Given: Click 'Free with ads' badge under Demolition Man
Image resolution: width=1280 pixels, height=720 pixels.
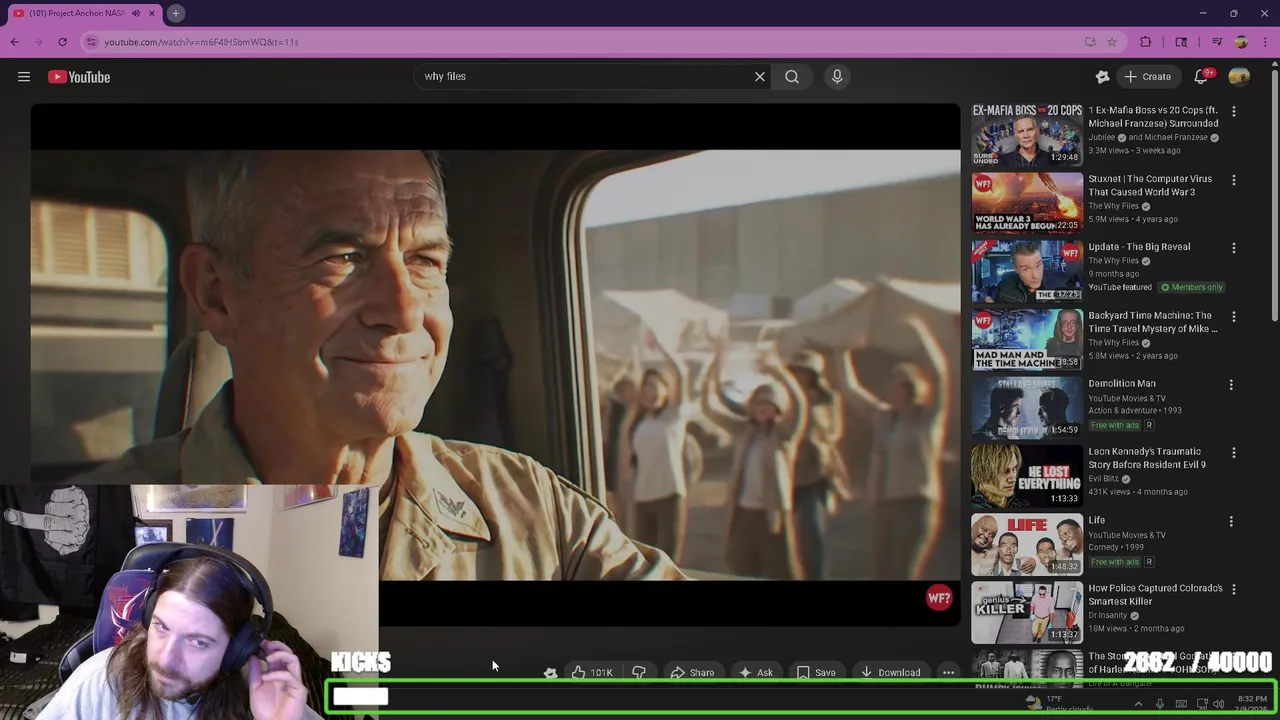Looking at the screenshot, I should 1115,425.
